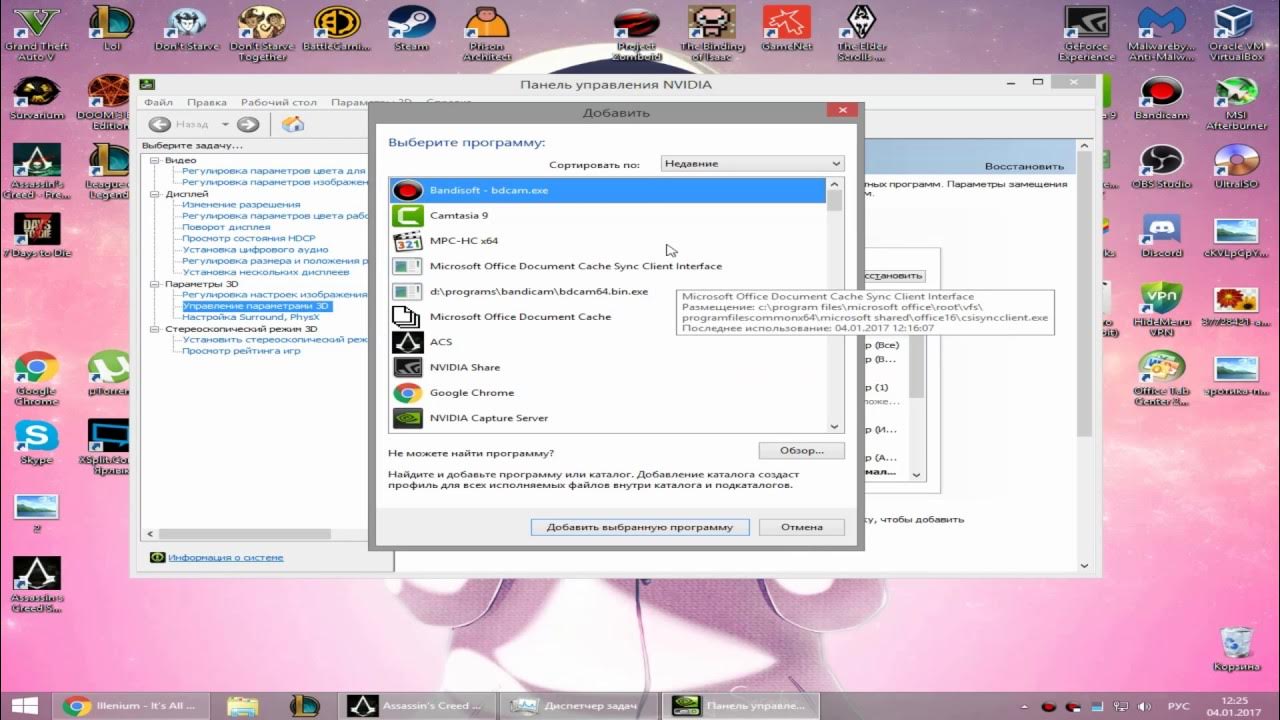Open the Корзина recycle bin
The image size is (1280, 720).
[1237, 648]
